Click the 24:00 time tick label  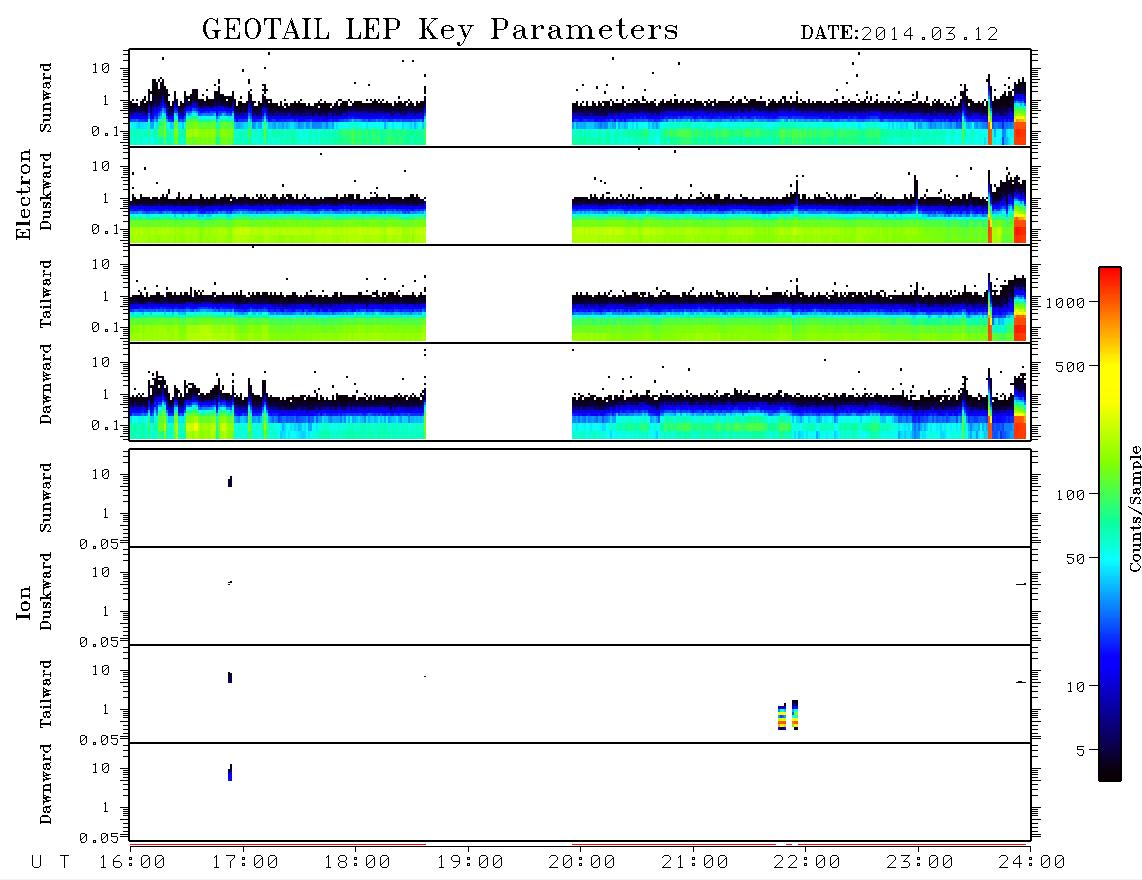point(1032,862)
